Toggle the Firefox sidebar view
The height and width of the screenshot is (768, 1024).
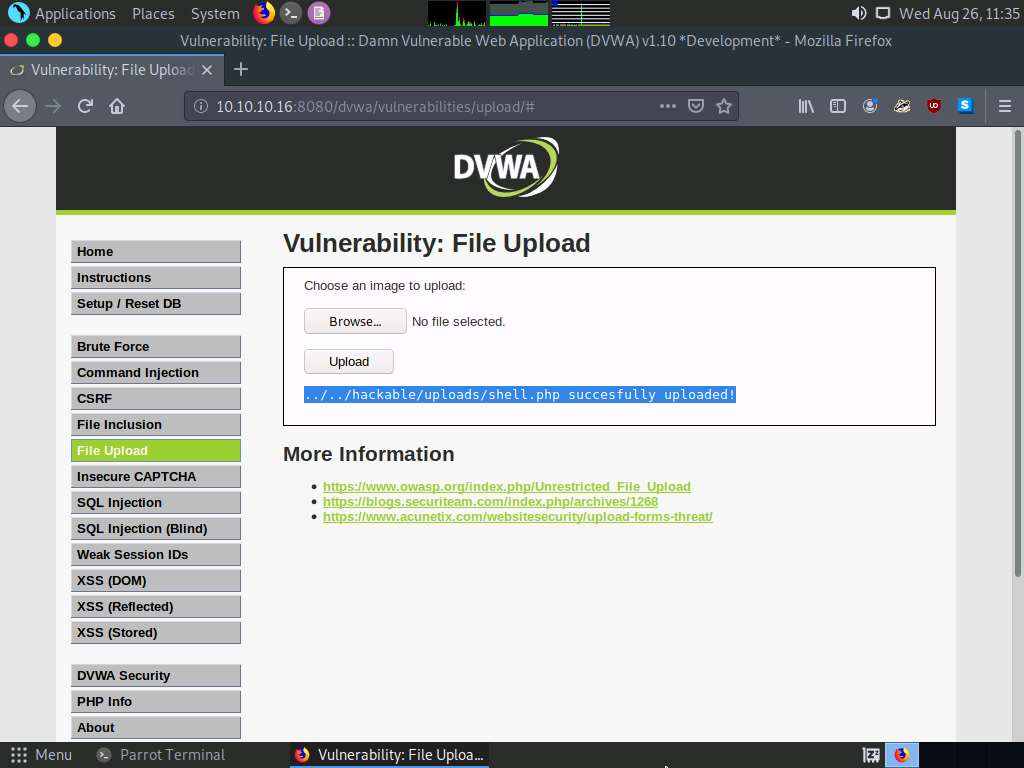[x=838, y=106]
